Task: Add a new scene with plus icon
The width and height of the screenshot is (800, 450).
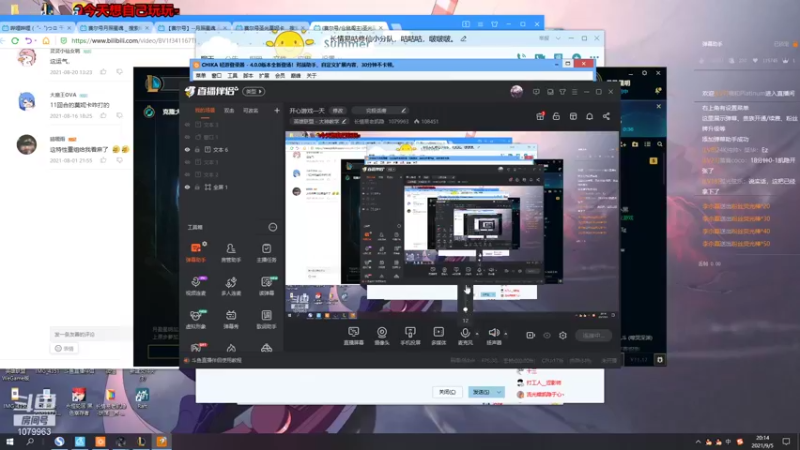Action: pos(277,110)
